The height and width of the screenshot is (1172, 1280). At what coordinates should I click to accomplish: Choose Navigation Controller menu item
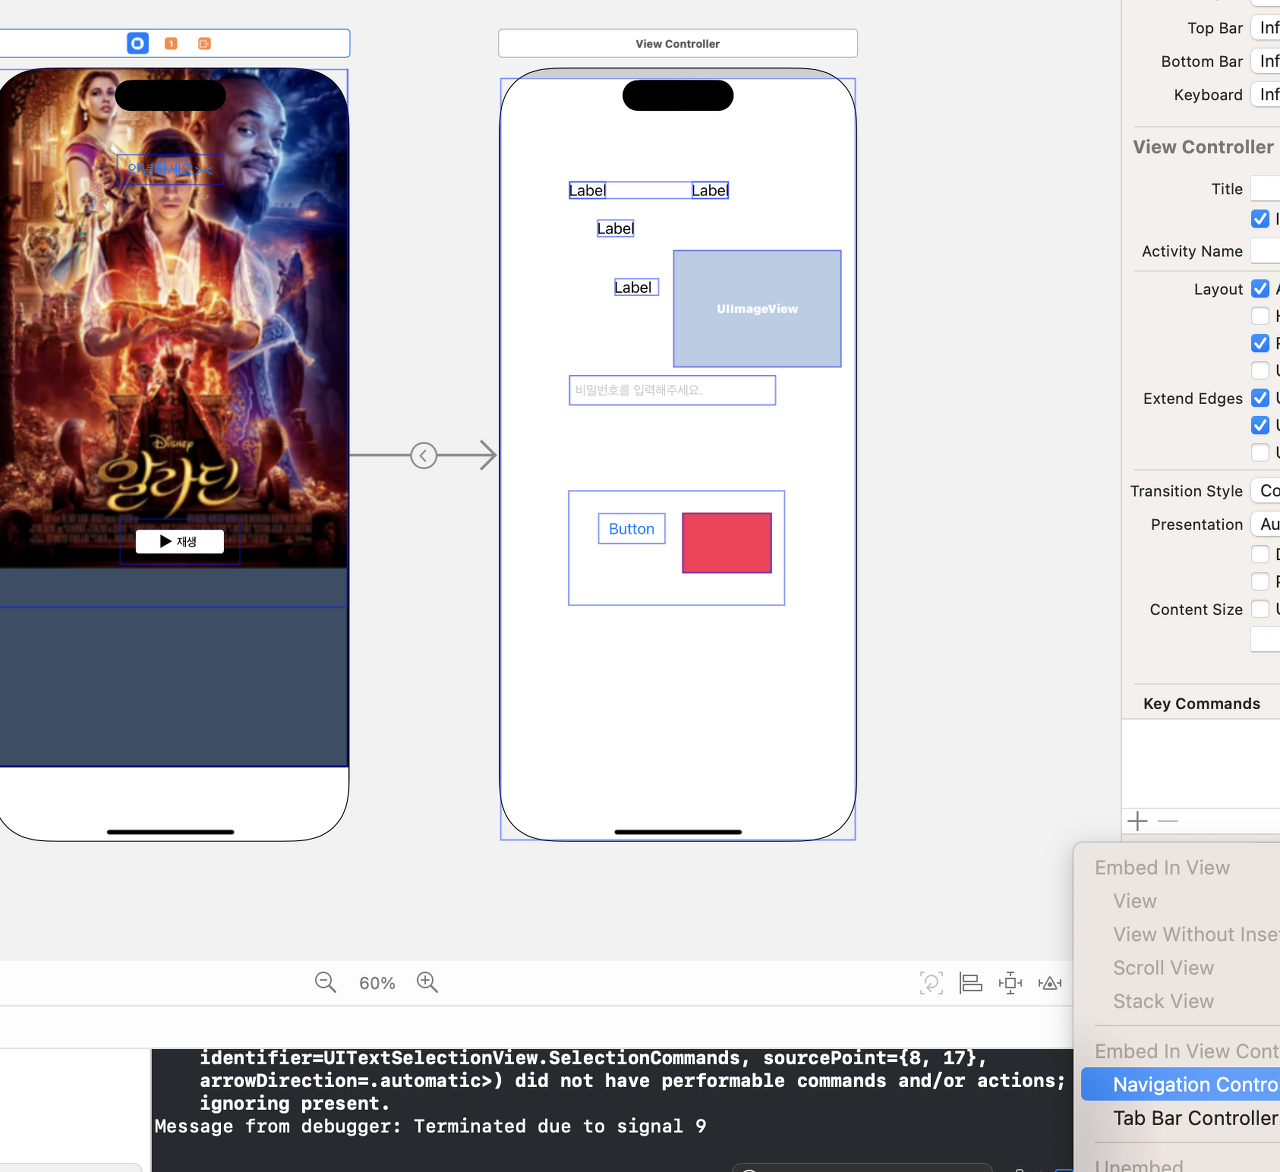[1181, 1085]
